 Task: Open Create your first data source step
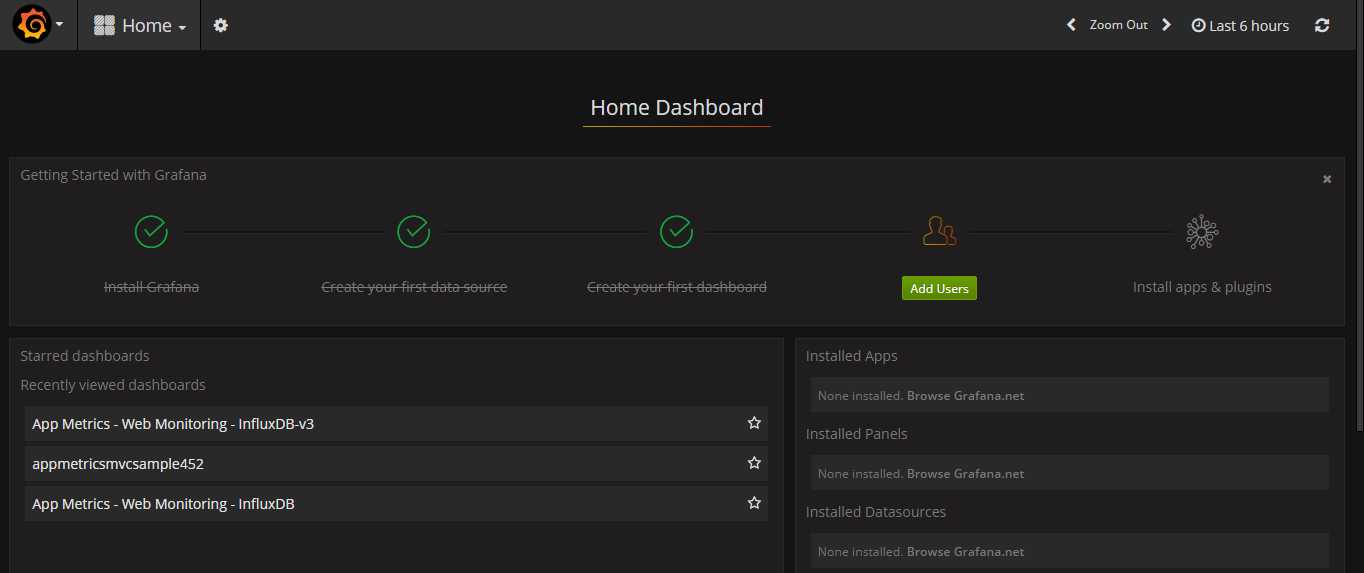(x=414, y=287)
